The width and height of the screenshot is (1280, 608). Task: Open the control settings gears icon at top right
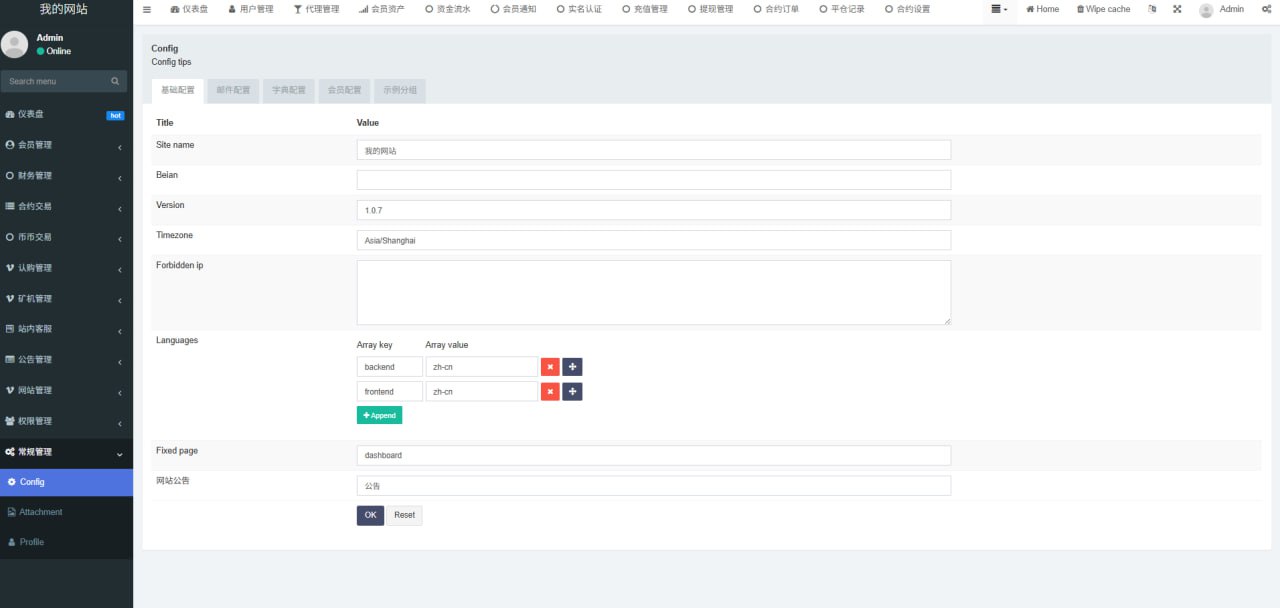[x=1265, y=9]
